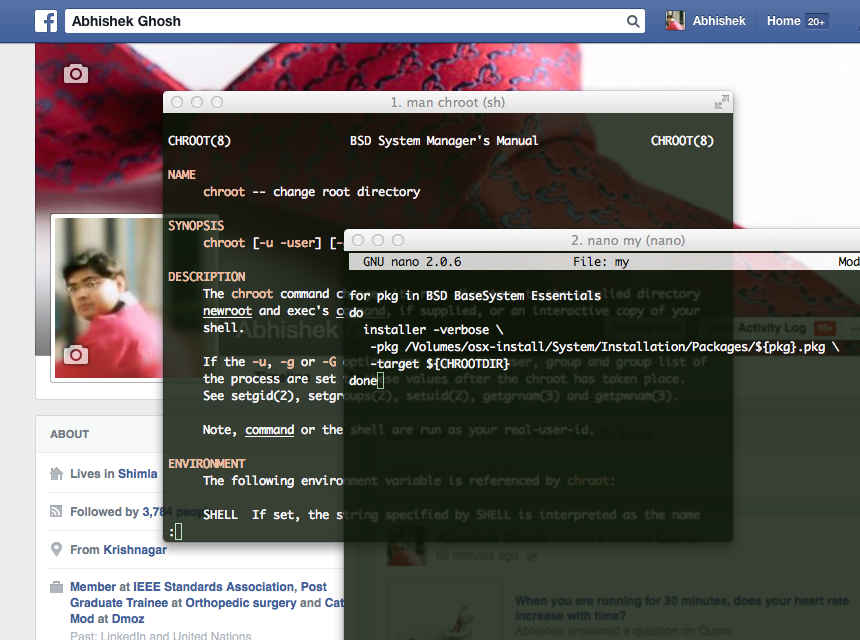Open the Shimla link
Viewport: 860px width, 640px height.
[x=138, y=474]
